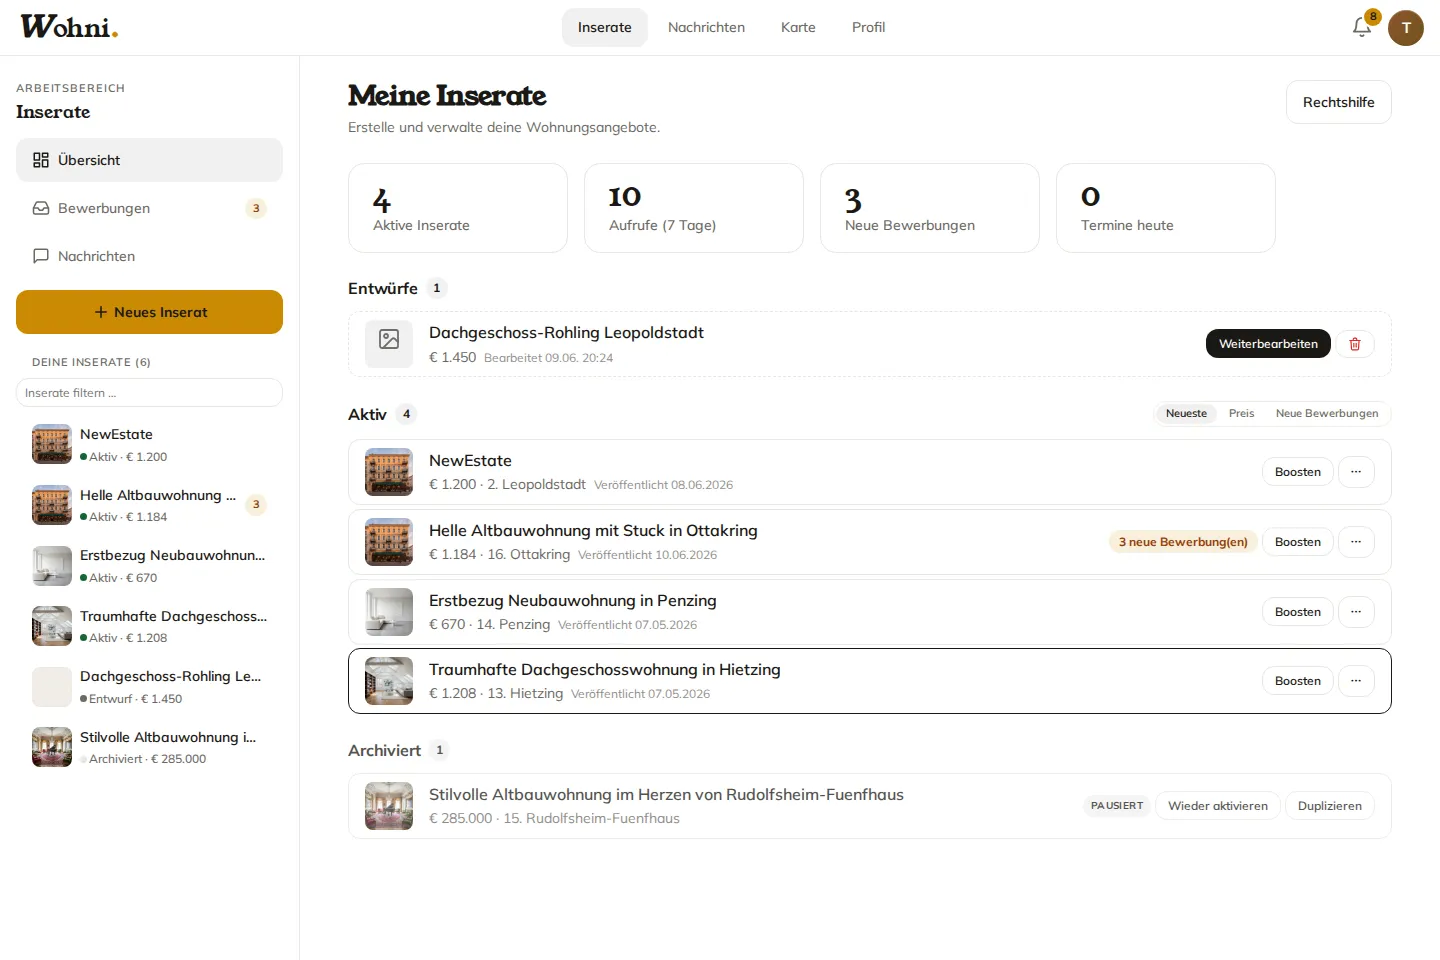Open more options for Traumhafte Dachgeschosswohnung listing
Screen dimensions: 1440x960
coord(1356,681)
